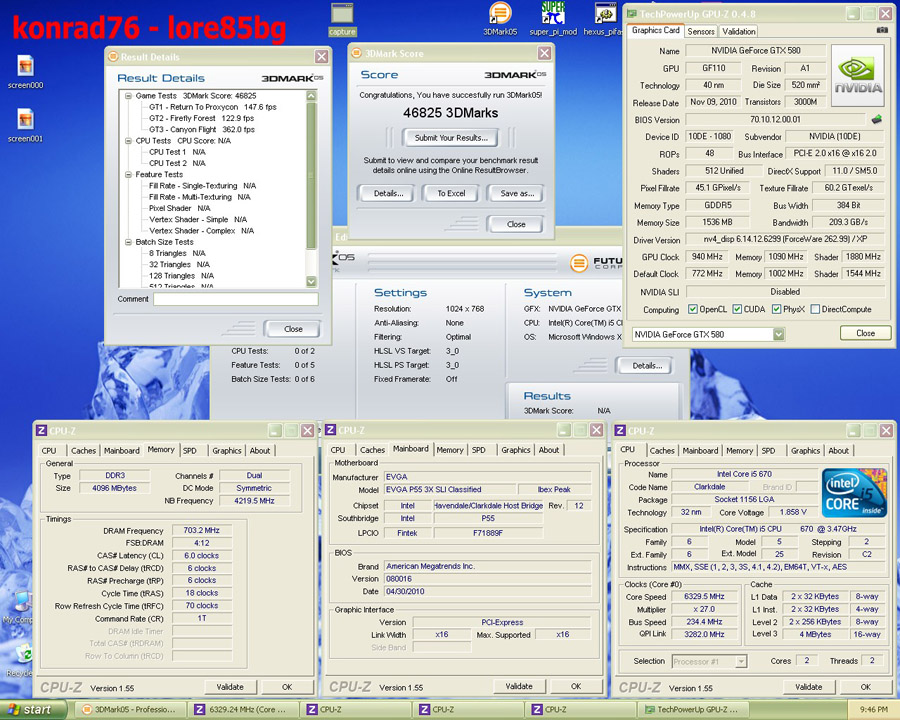Launch the super_pi_mod desktop shortcut
The image size is (900, 720).
[553, 20]
